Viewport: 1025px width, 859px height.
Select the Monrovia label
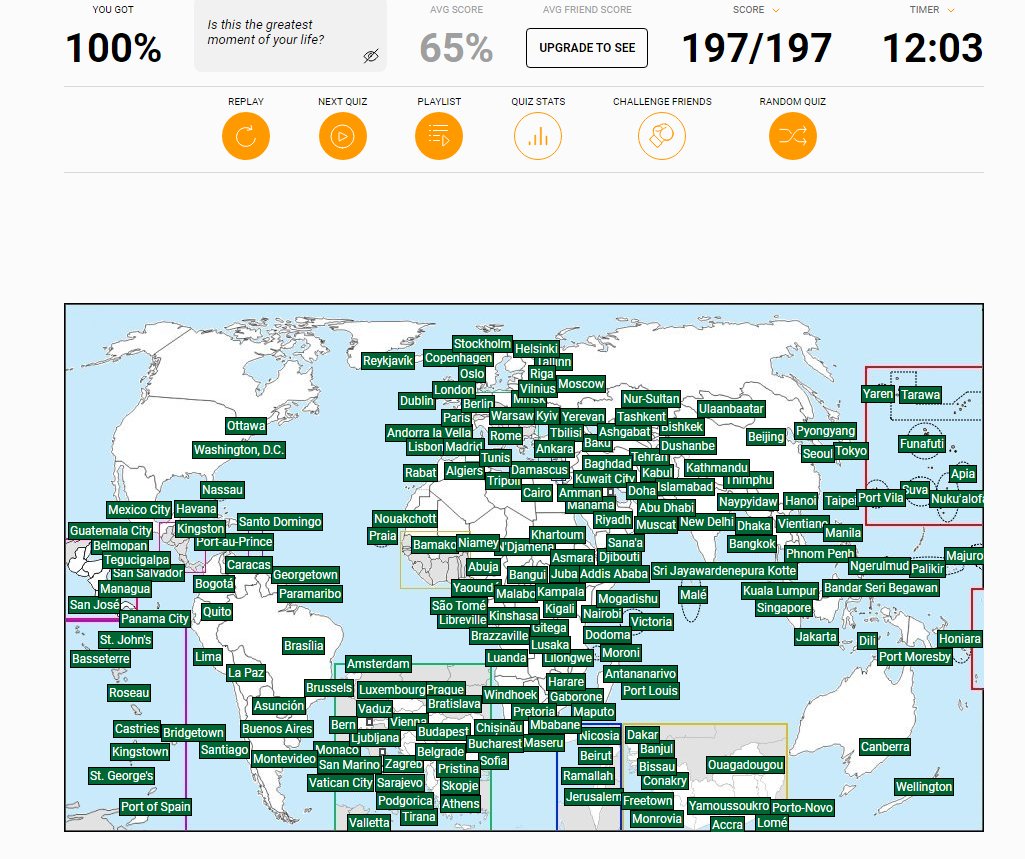coord(657,818)
